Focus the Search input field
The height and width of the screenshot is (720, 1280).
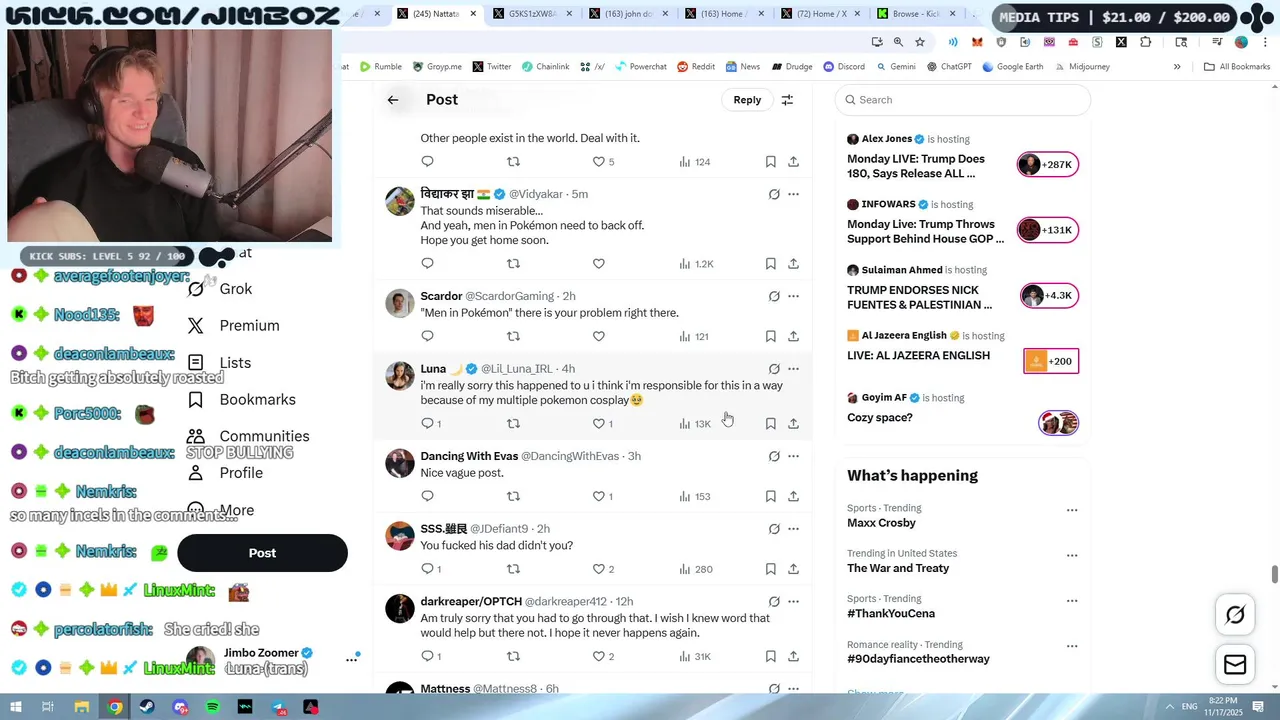coord(962,100)
